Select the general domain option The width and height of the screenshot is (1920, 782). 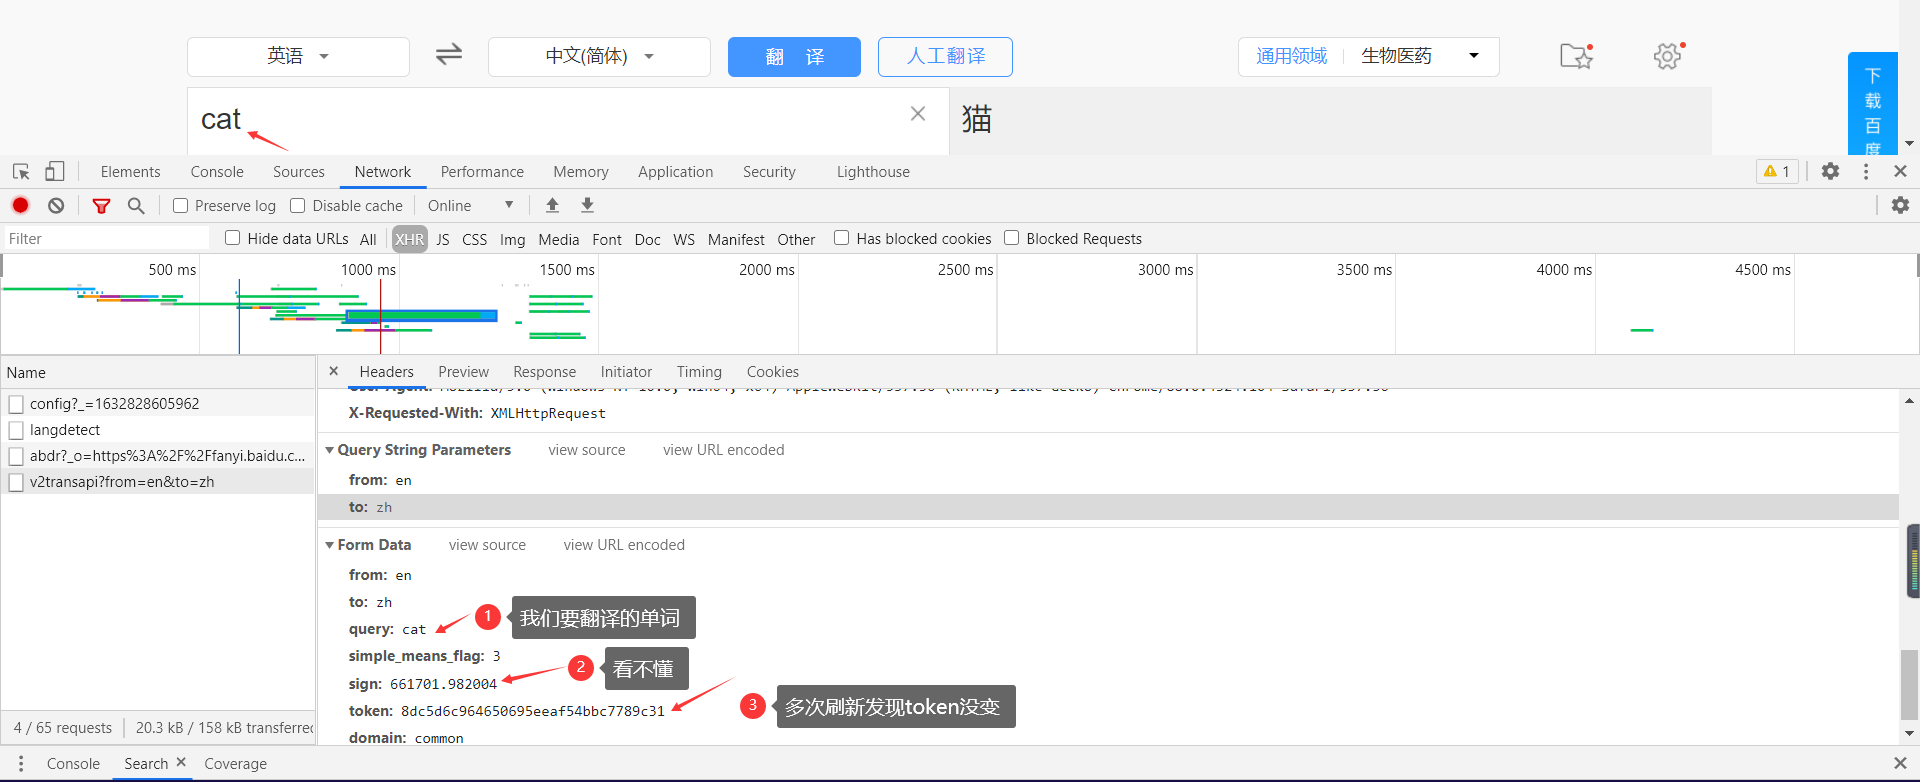[x=1291, y=56]
